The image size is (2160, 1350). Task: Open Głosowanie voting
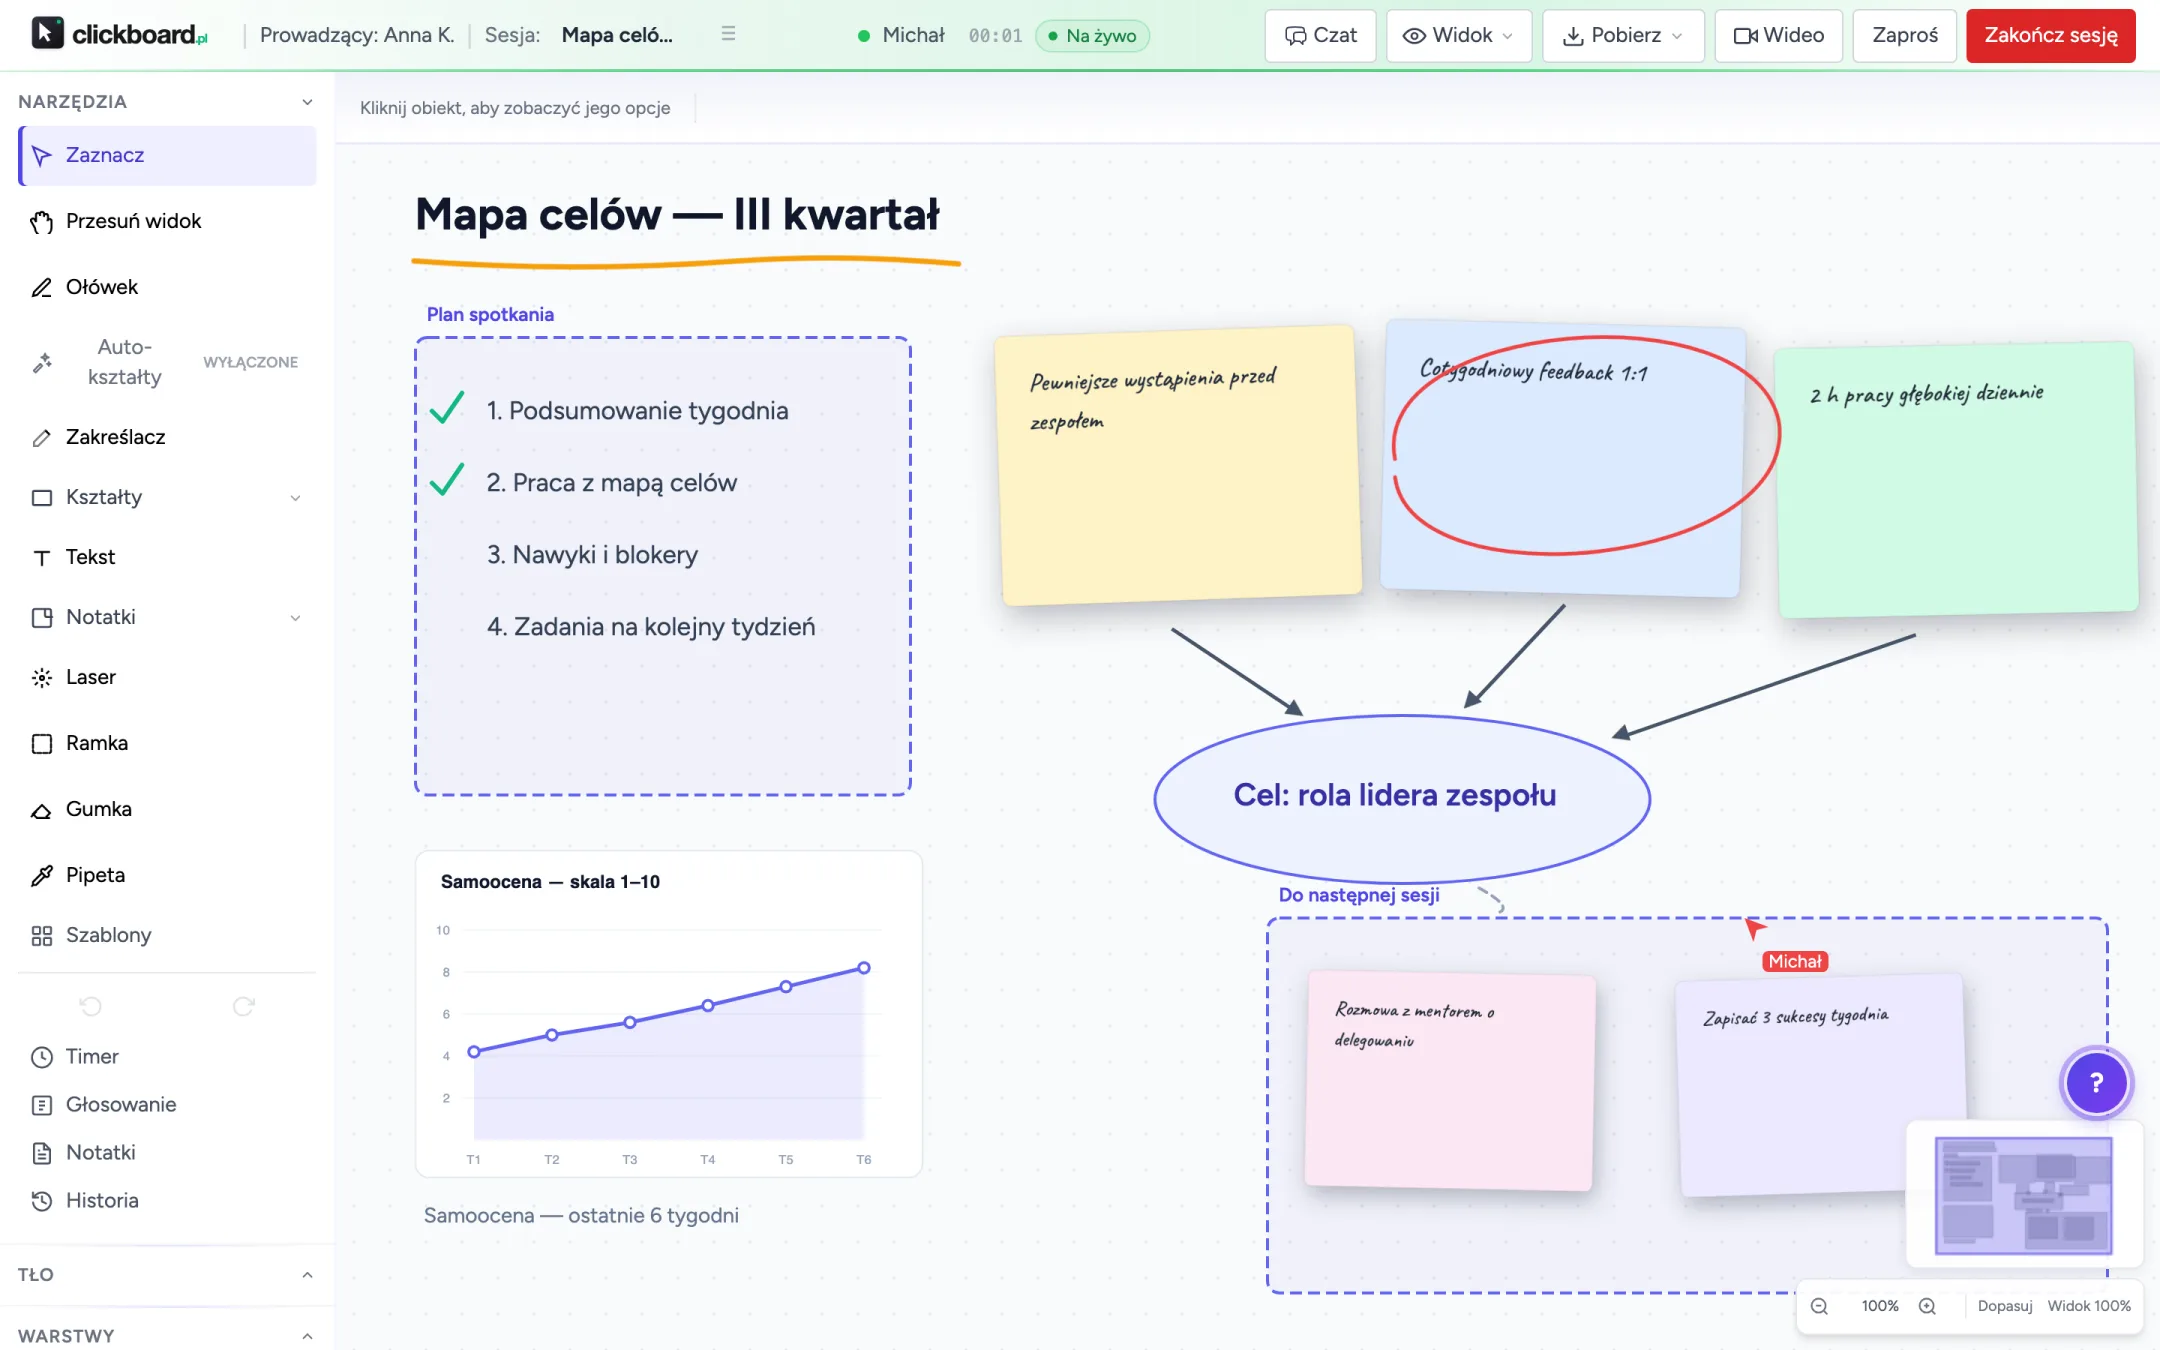coord(167,1105)
